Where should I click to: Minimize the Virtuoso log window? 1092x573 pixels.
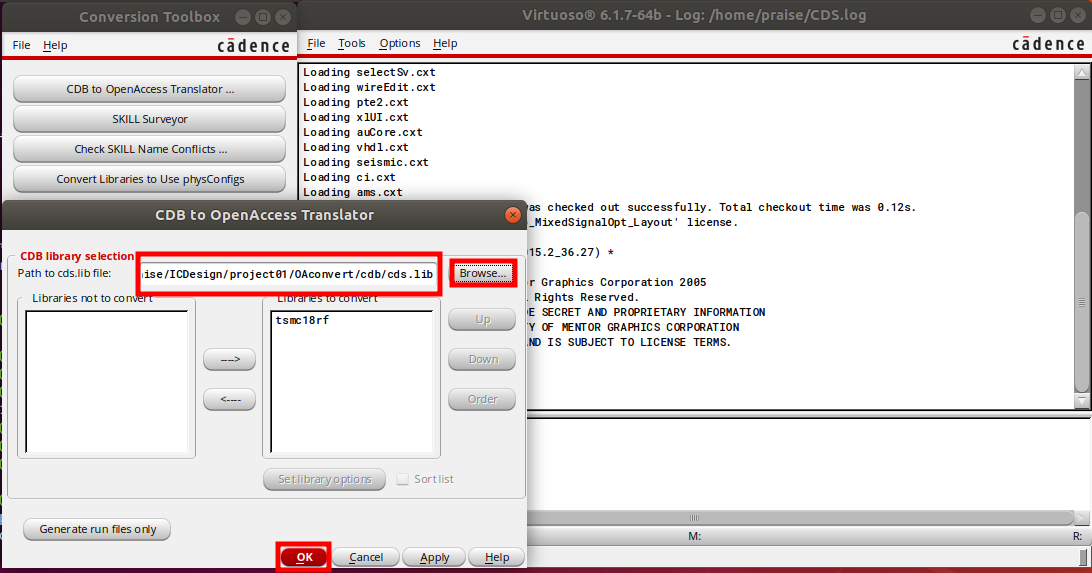pos(1038,15)
